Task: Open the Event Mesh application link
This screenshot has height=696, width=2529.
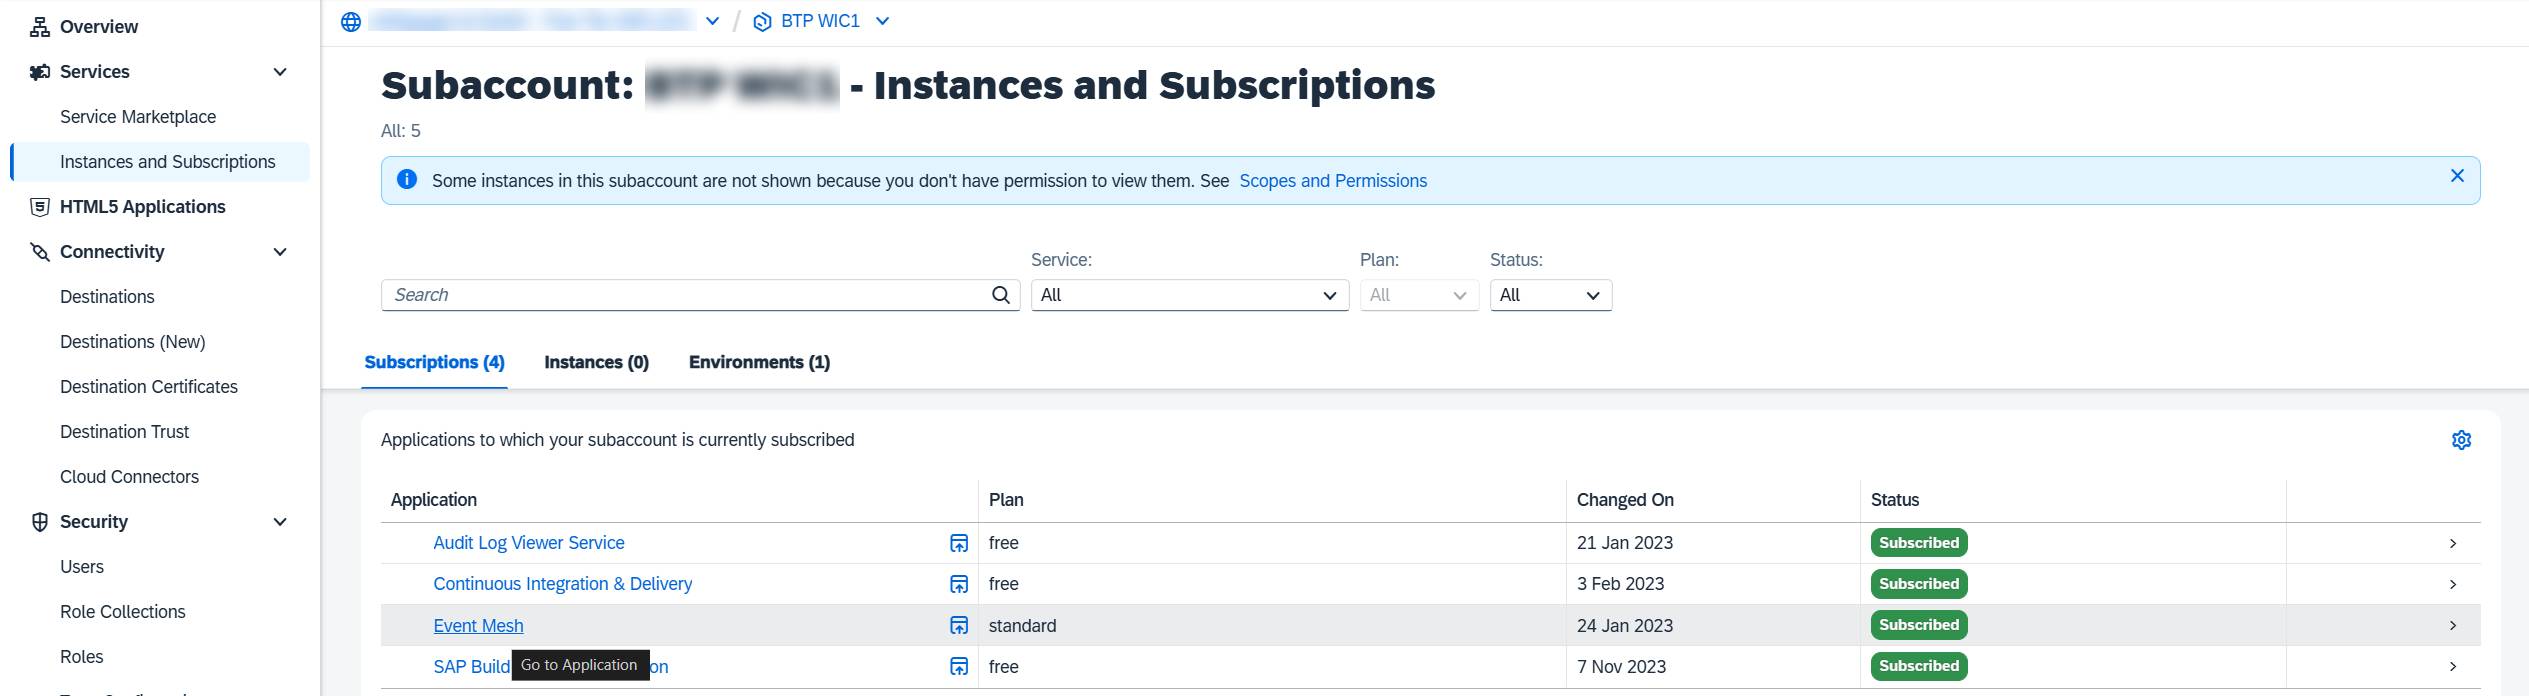Action: pos(478,626)
